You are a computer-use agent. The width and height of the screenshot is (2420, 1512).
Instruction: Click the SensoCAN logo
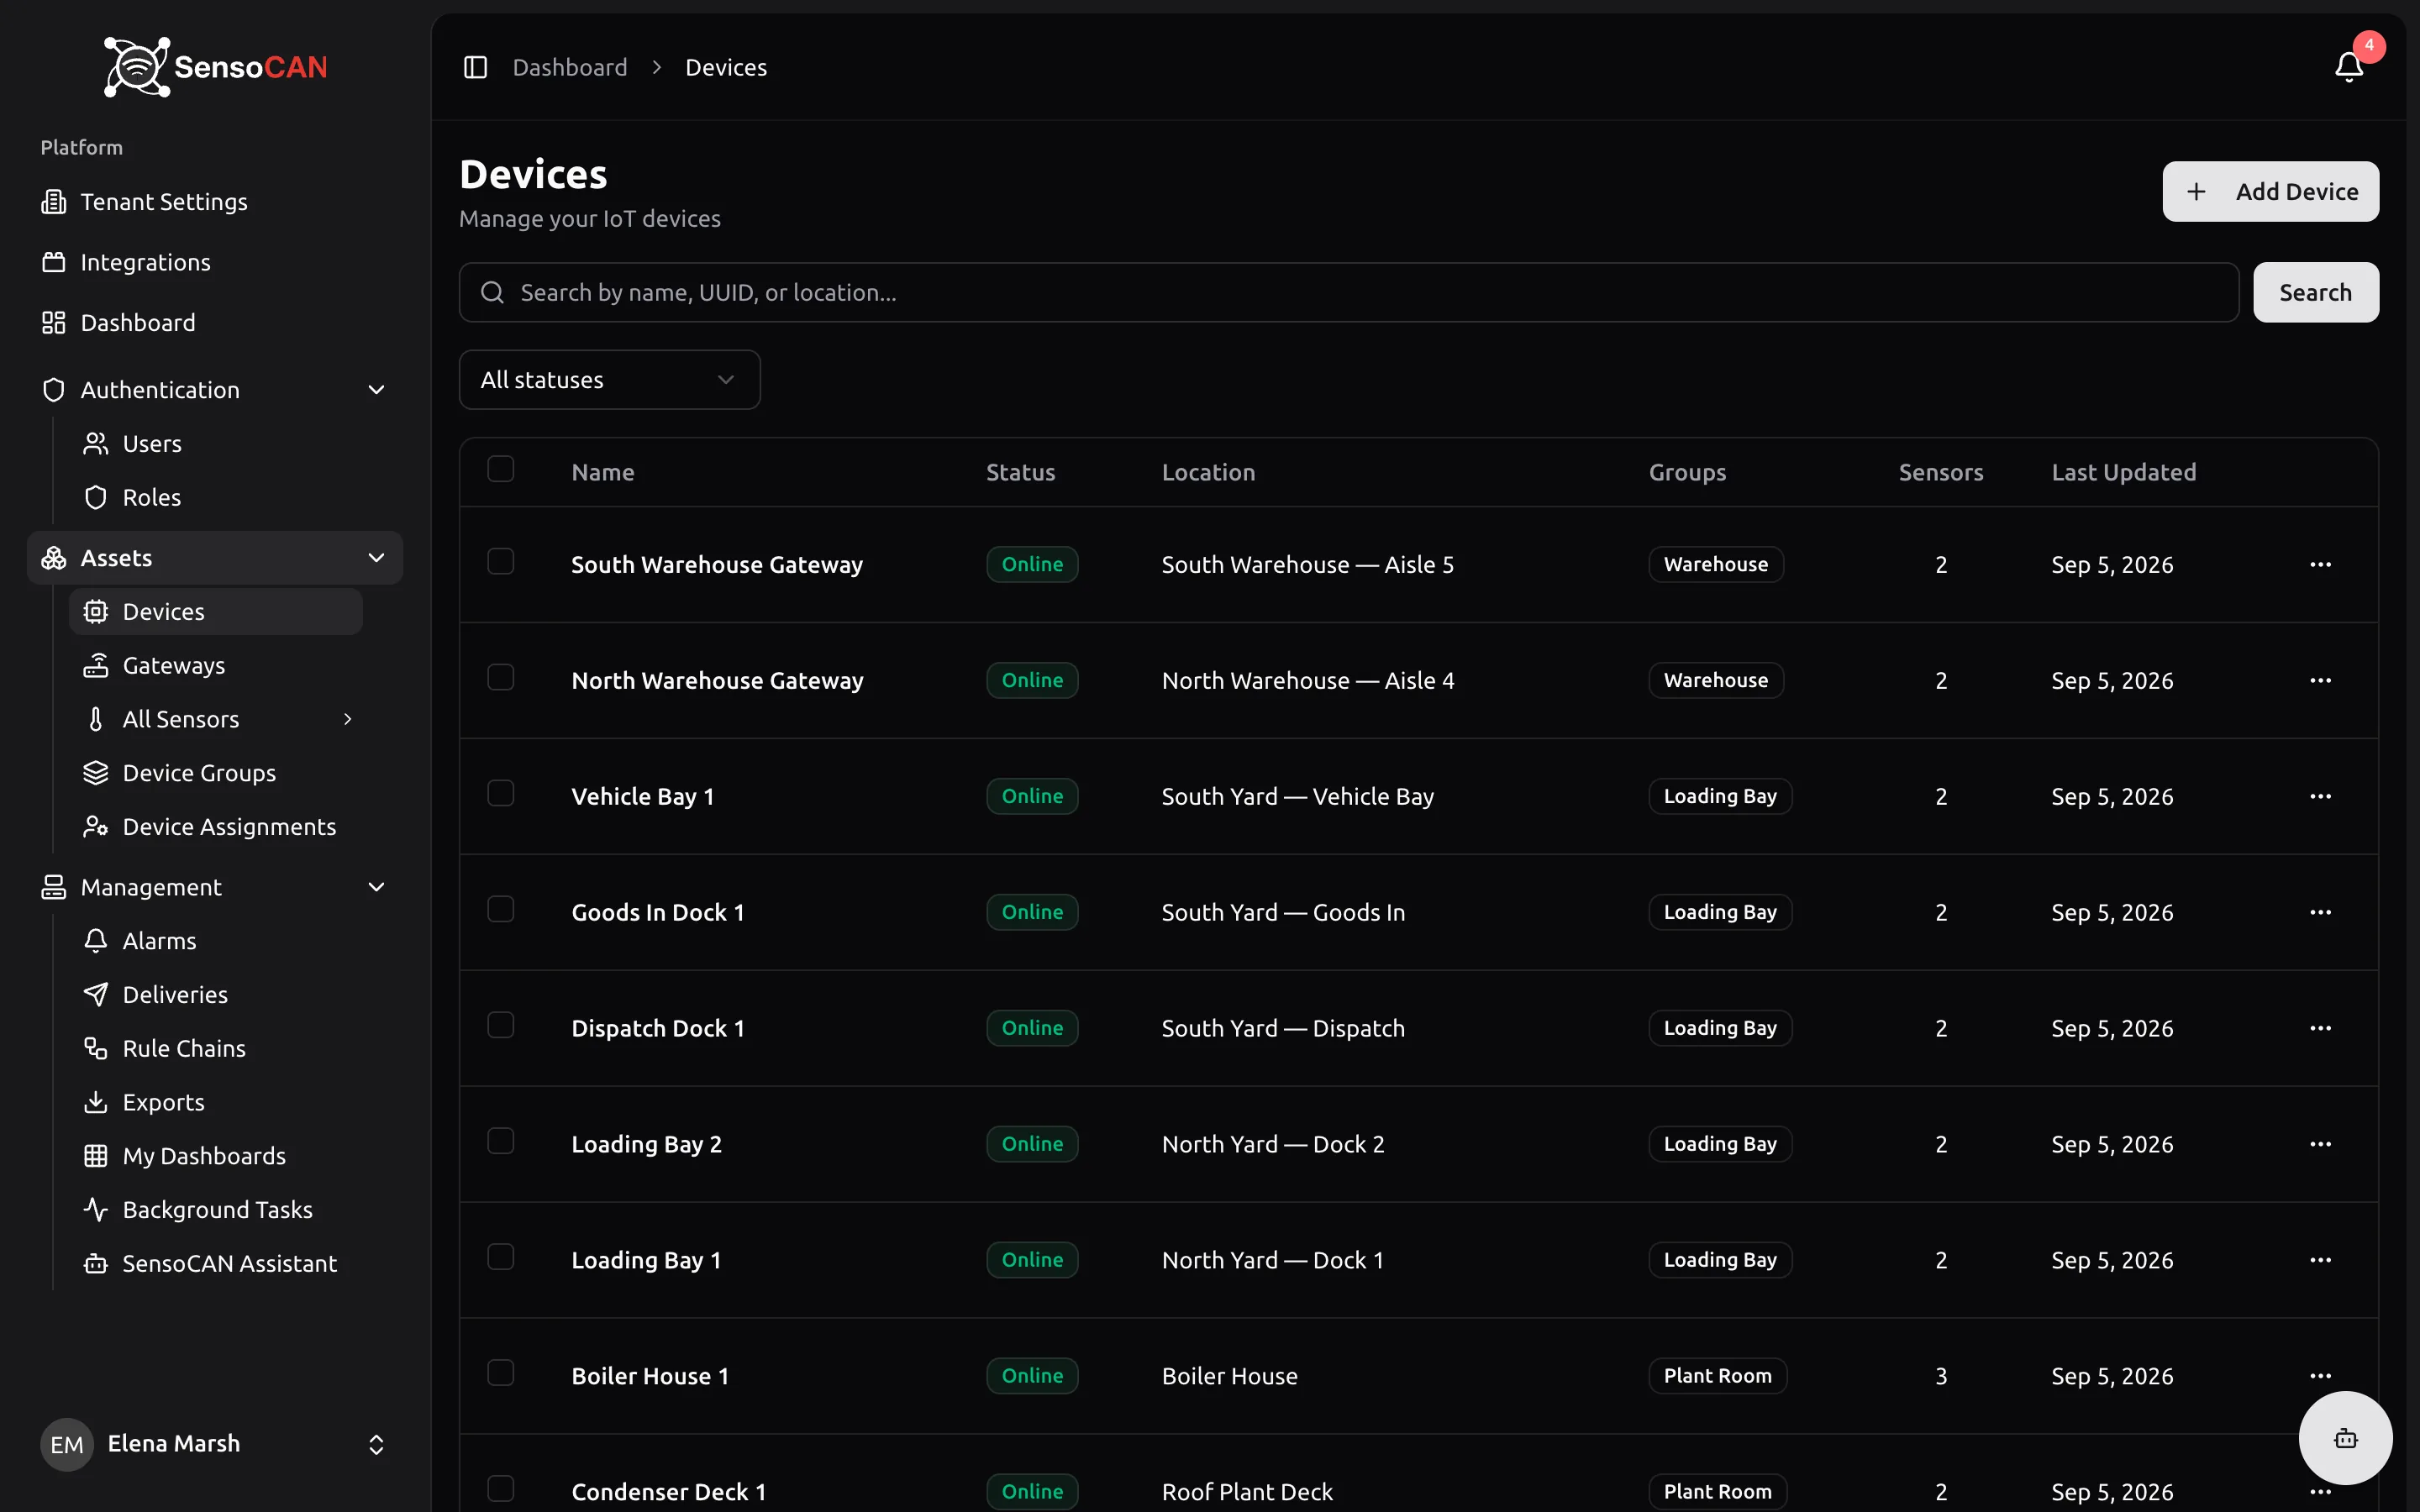pos(216,67)
